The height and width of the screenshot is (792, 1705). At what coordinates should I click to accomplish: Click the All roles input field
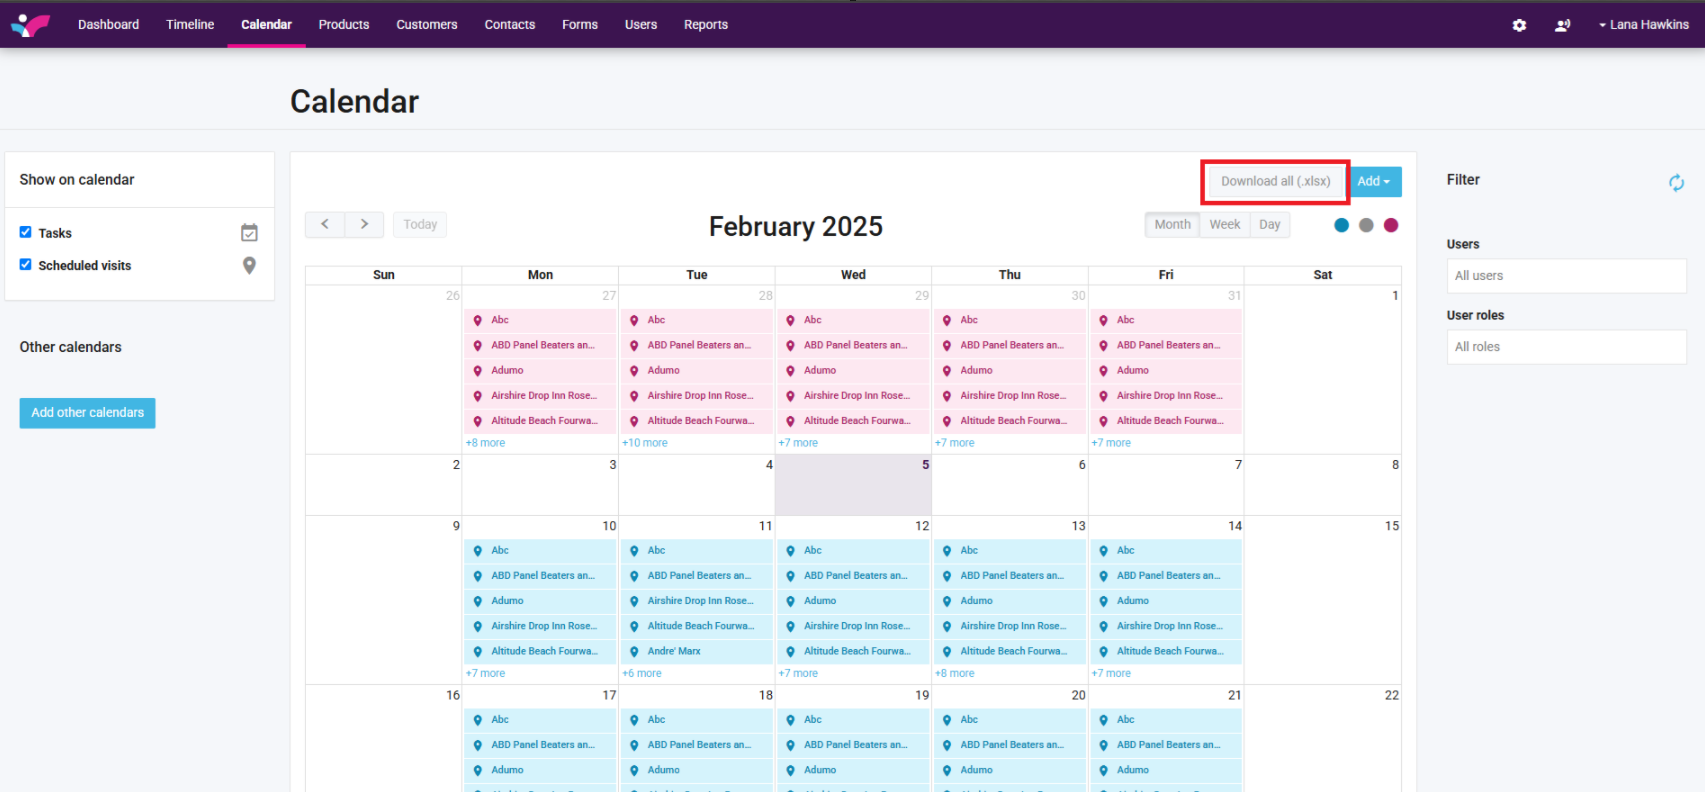pos(1565,347)
